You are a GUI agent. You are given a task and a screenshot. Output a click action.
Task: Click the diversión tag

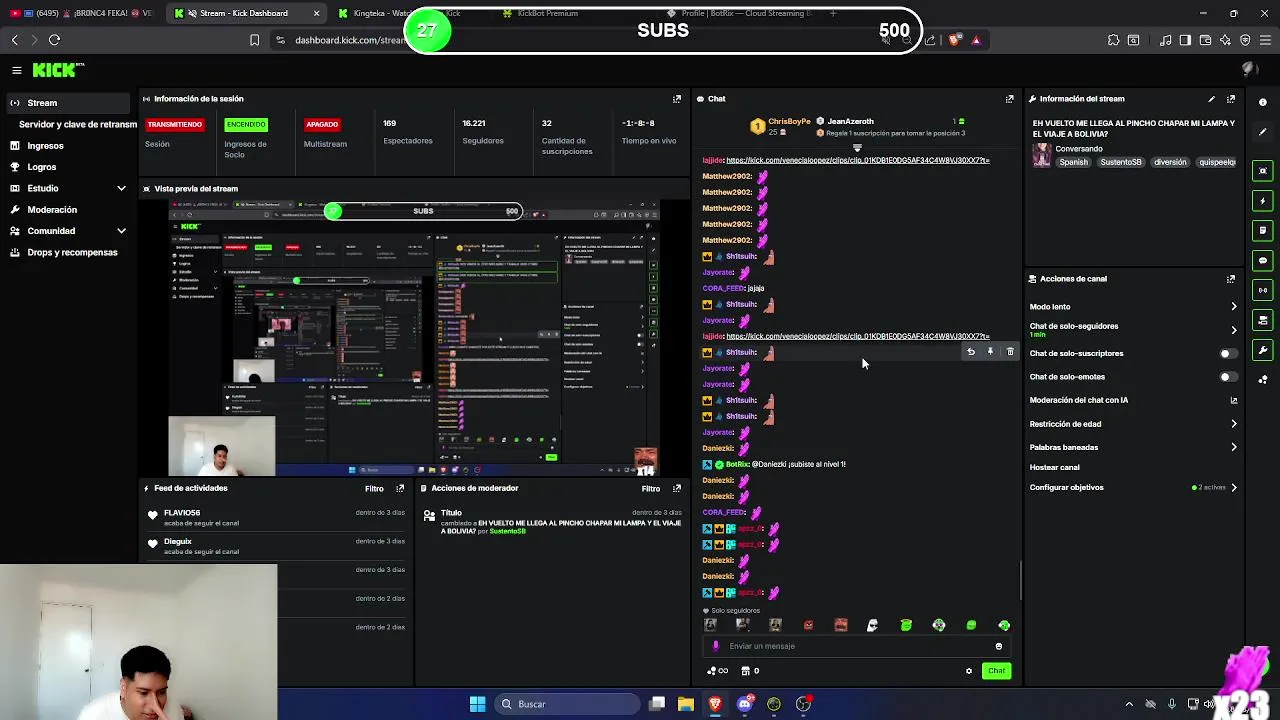(1170, 162)
